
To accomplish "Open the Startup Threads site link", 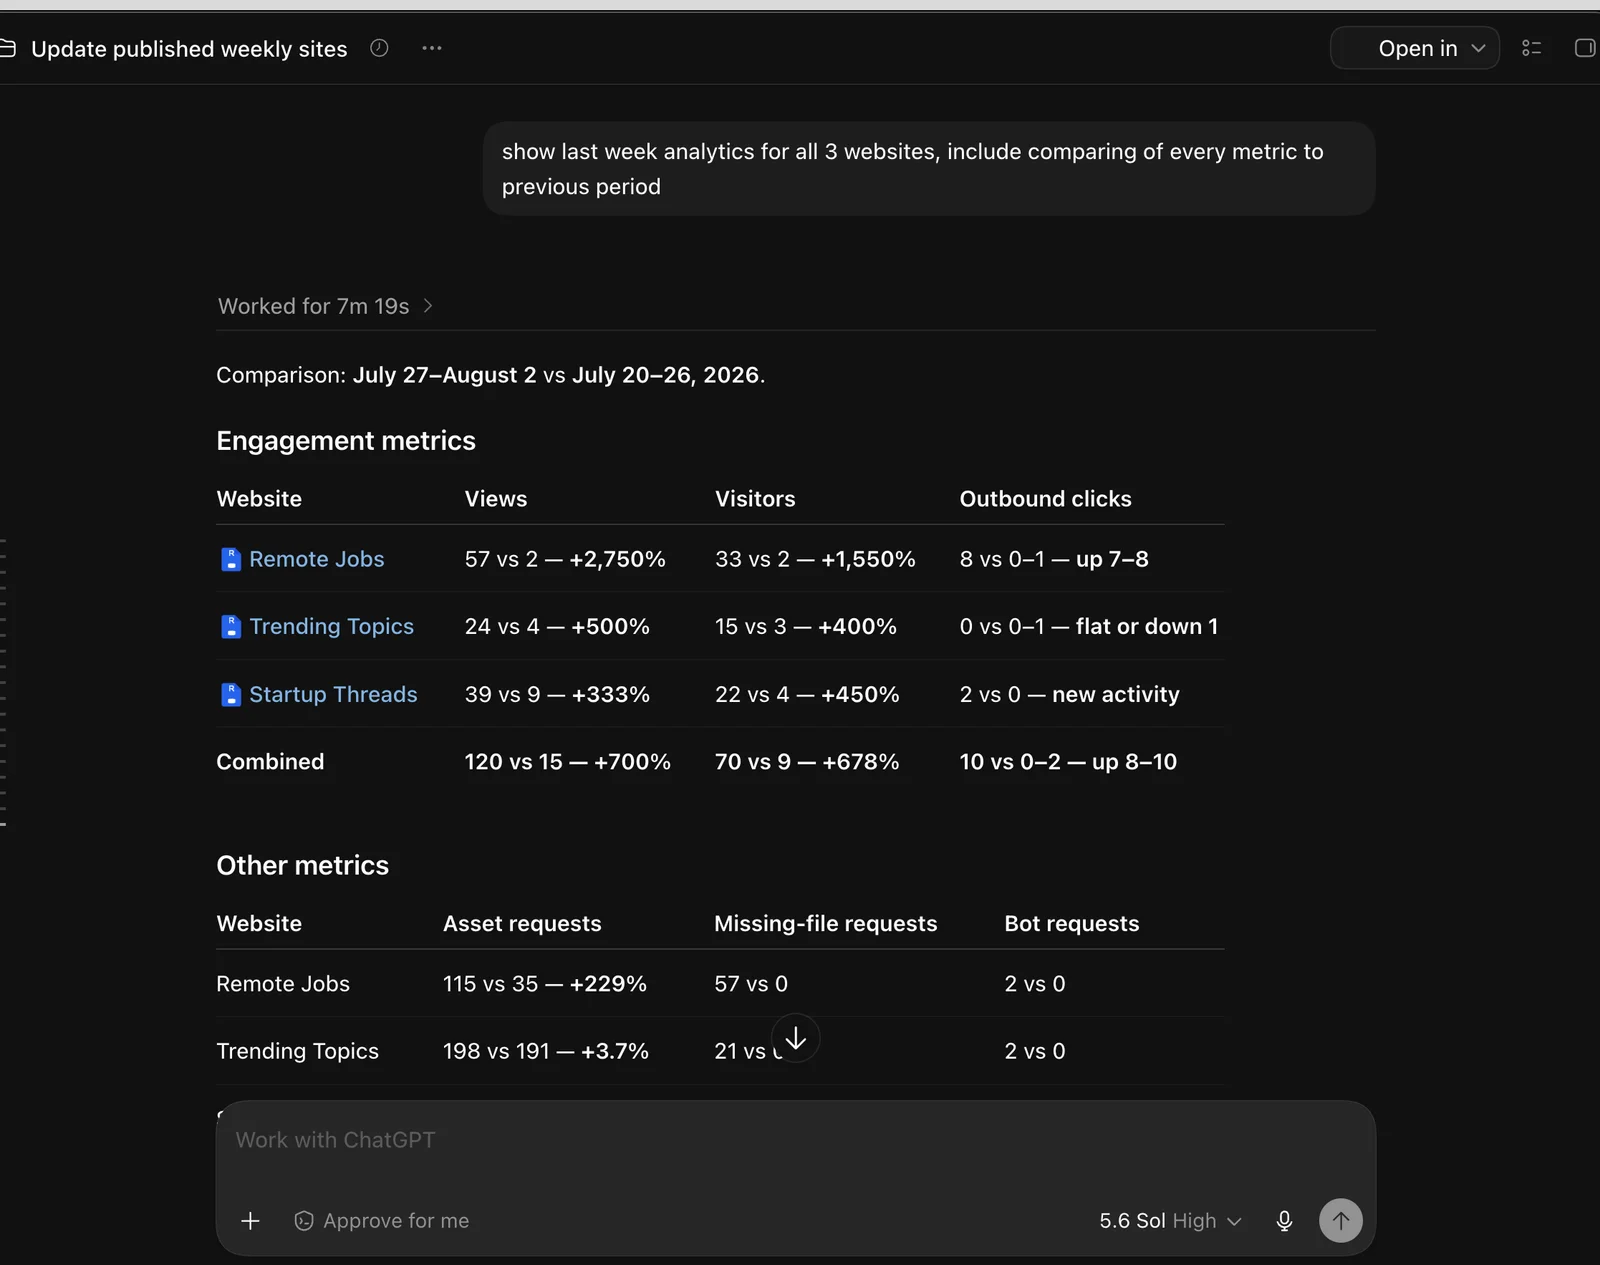I will coord(333,694).
